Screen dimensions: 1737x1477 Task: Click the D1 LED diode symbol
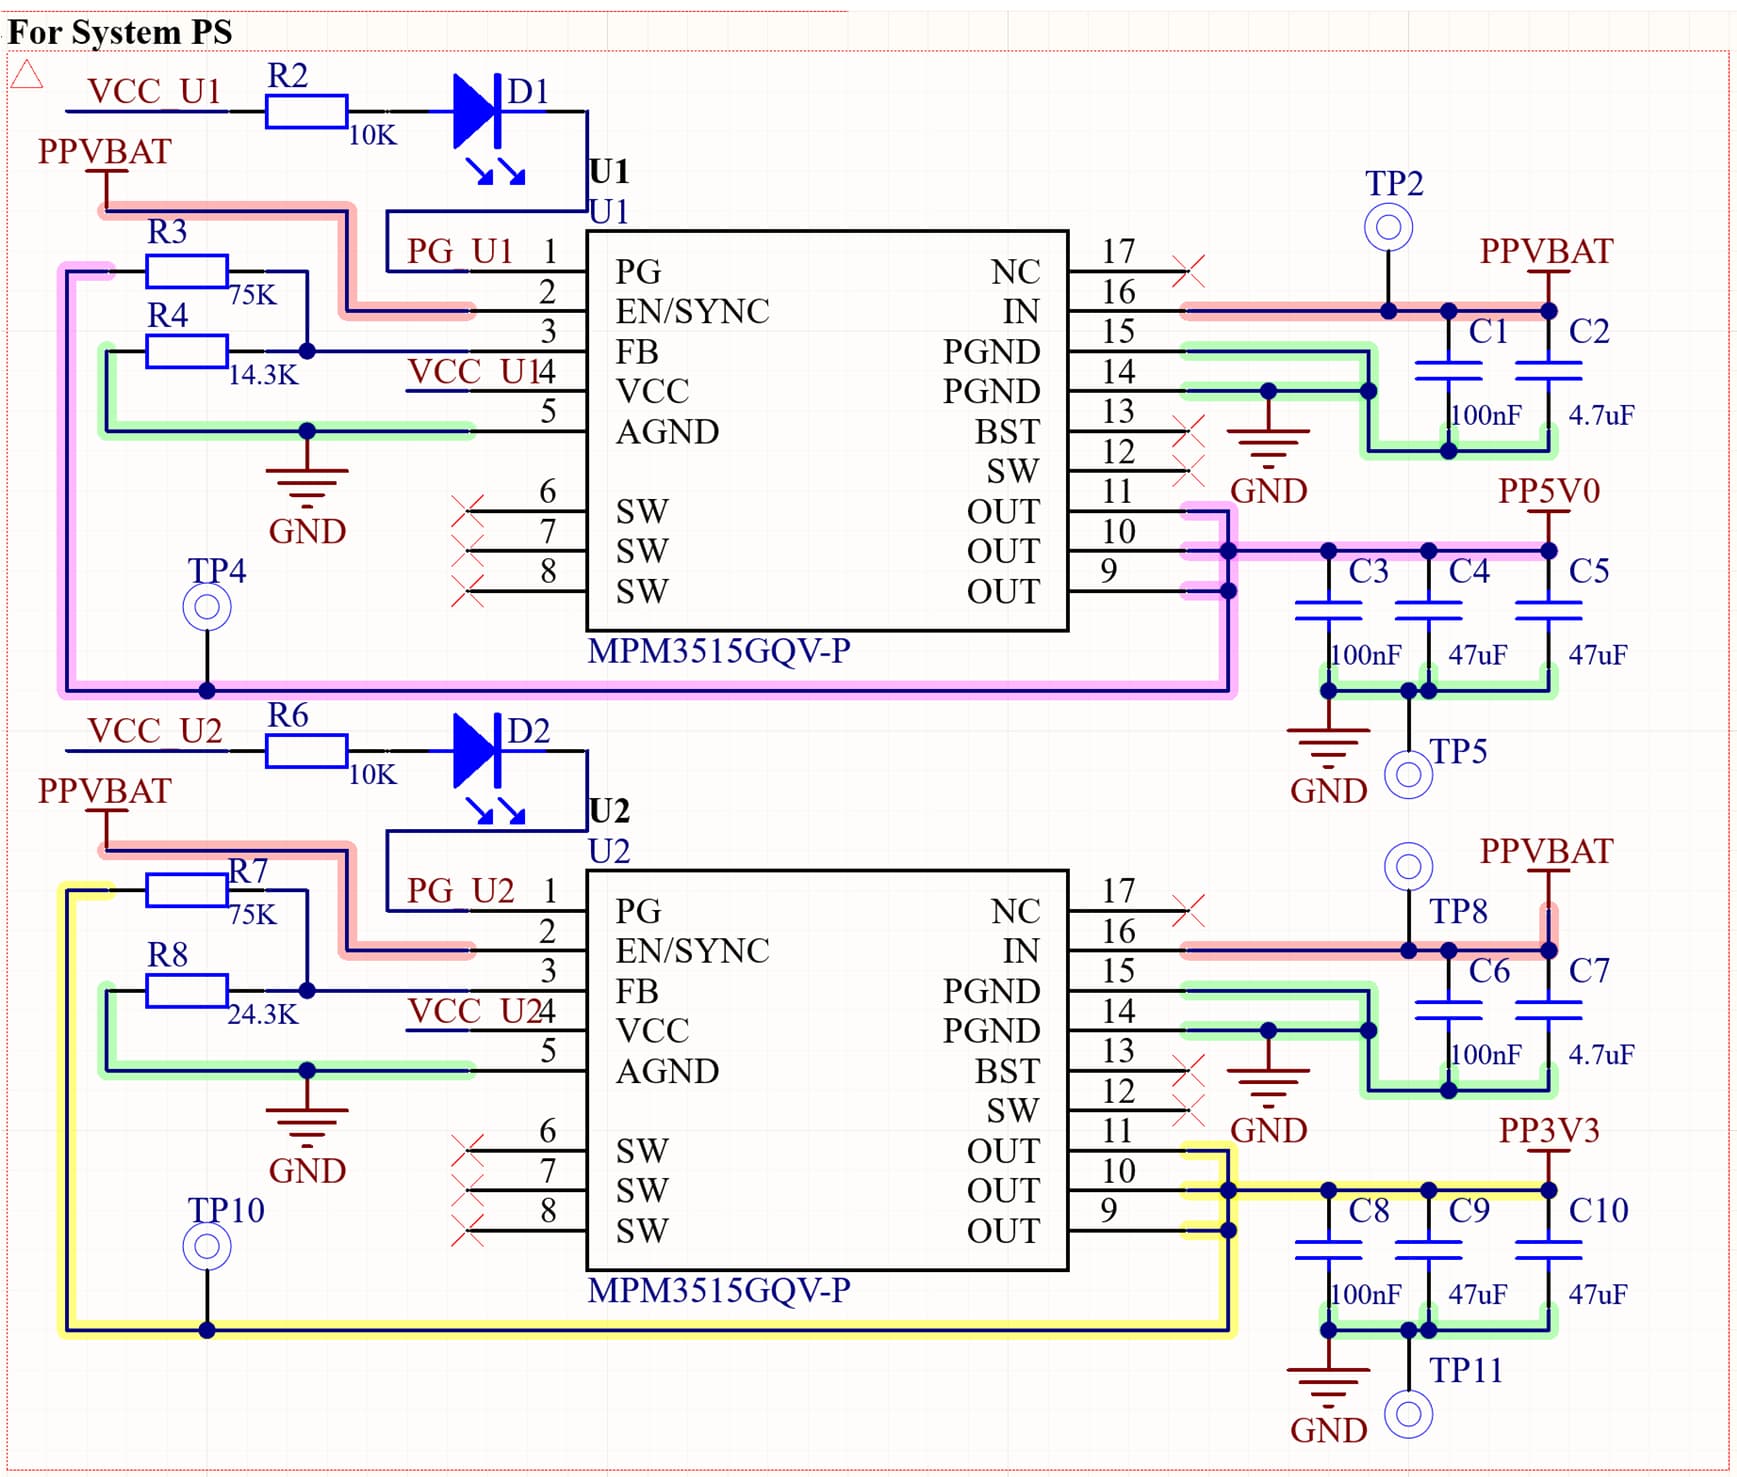point(476,111)
